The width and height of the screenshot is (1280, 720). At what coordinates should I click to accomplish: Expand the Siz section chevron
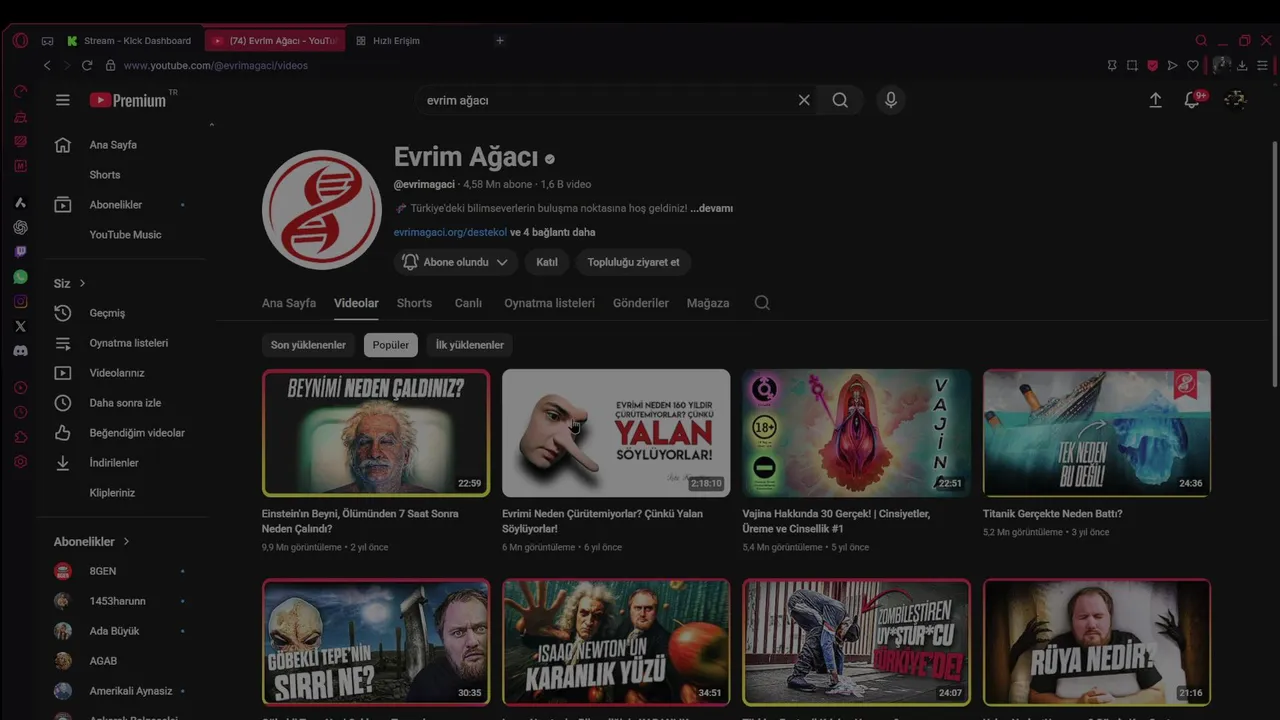click(x=82, y=283)
